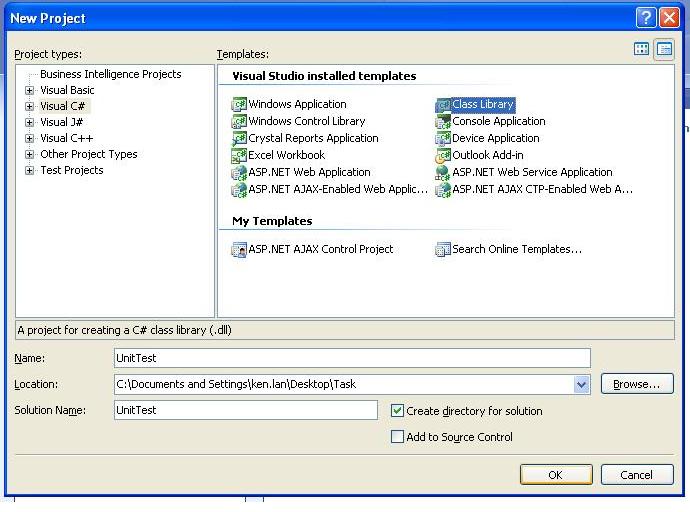The image size is (690, 512).
Task: Enable Add to Source Control checkbox
Action: 397,437
